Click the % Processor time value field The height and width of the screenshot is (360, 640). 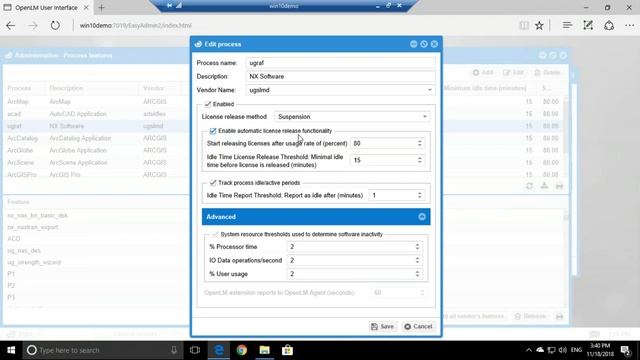coord(350,247)
